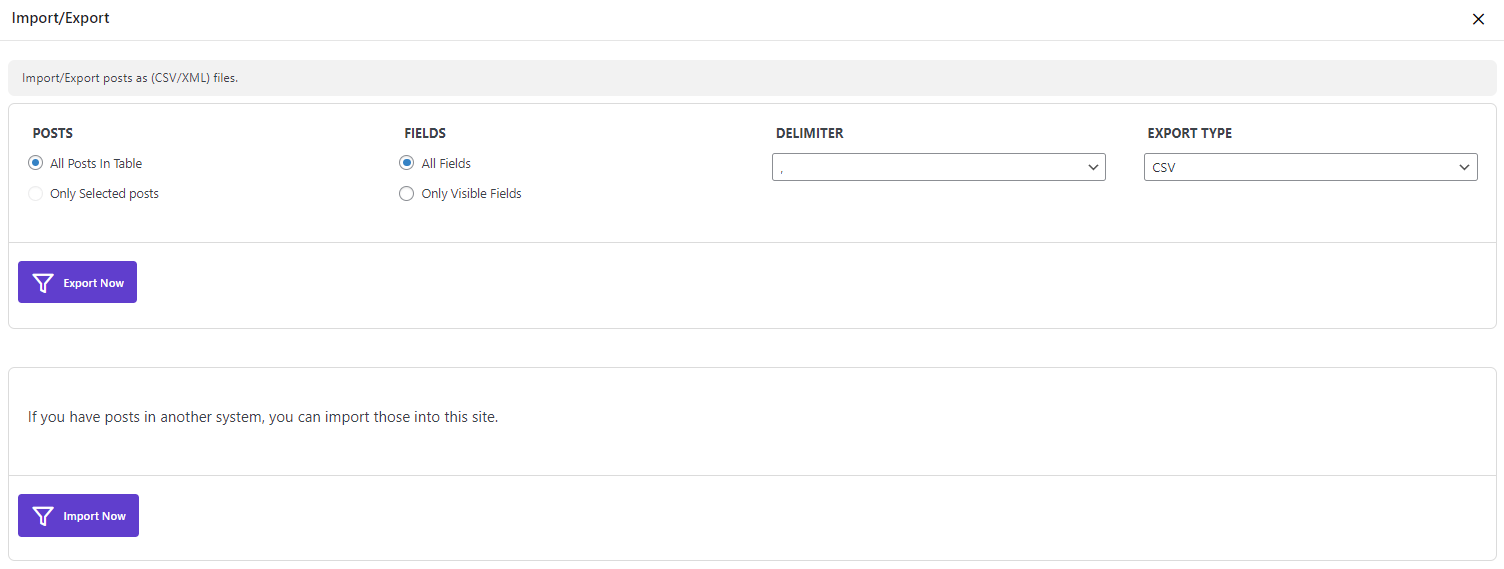The width and height of the screenshot is (1504, 569).
Task: Select the All Posts In Table radio button
Action: (36, 163)
